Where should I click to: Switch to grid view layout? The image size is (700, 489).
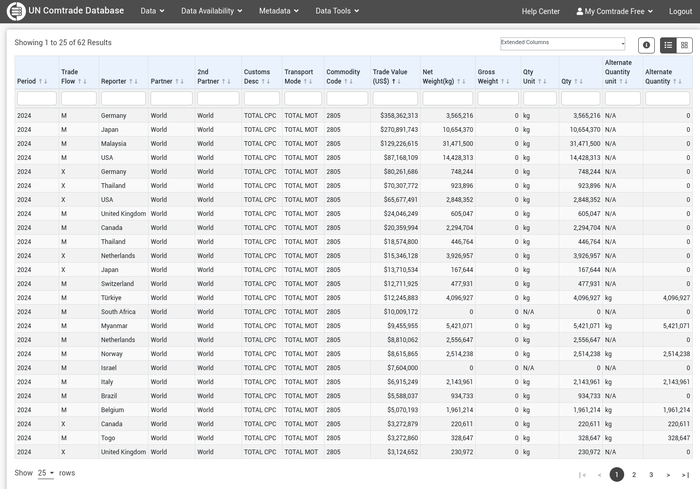684,45
